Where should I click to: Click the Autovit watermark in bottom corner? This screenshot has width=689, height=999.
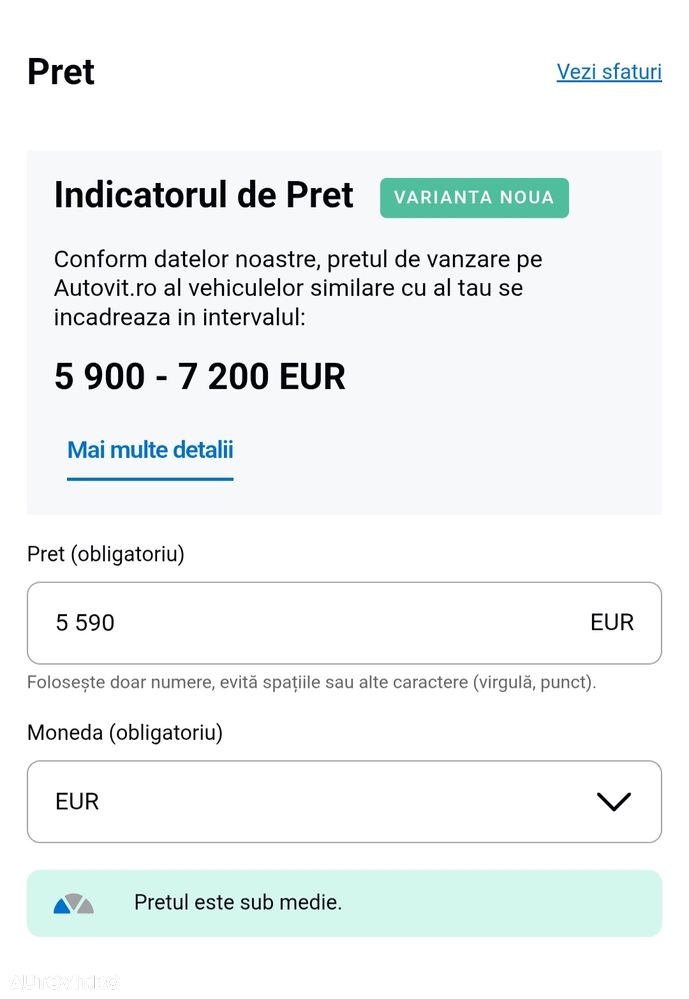[x=60, y=981]
